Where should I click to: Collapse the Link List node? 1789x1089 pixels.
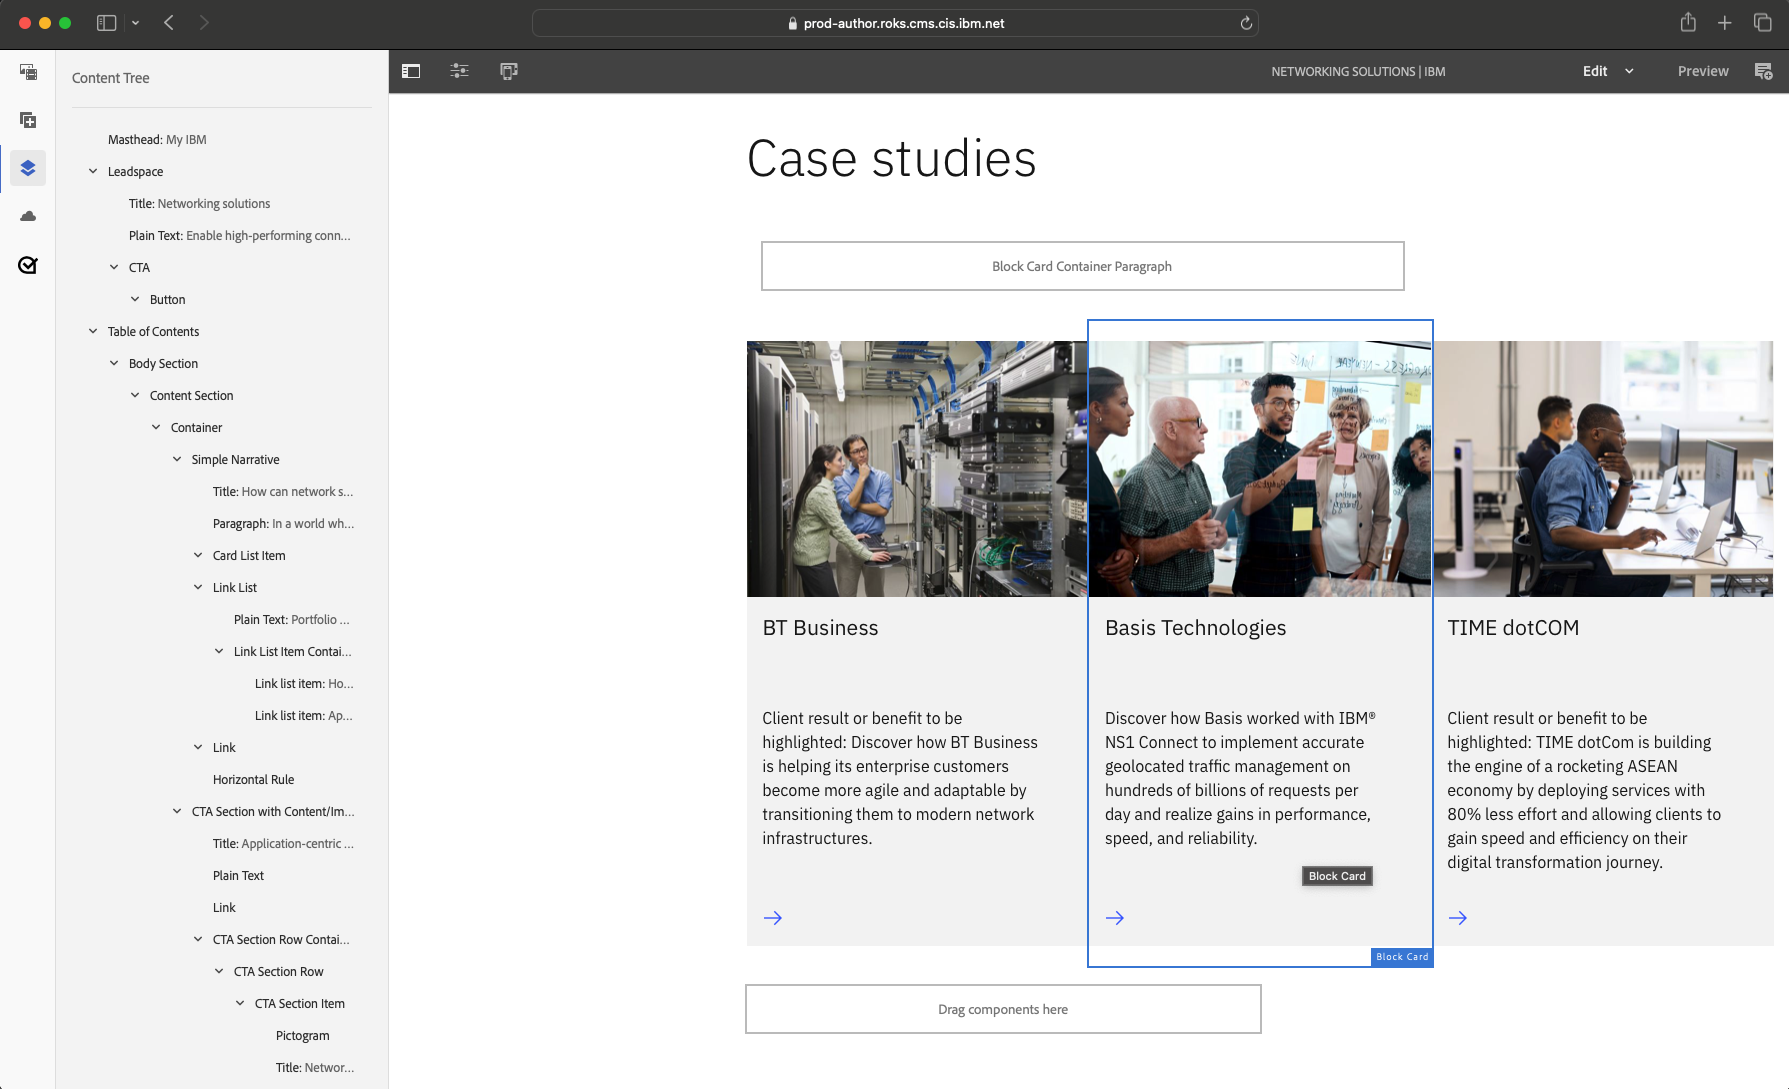click(x=198, y=587)
